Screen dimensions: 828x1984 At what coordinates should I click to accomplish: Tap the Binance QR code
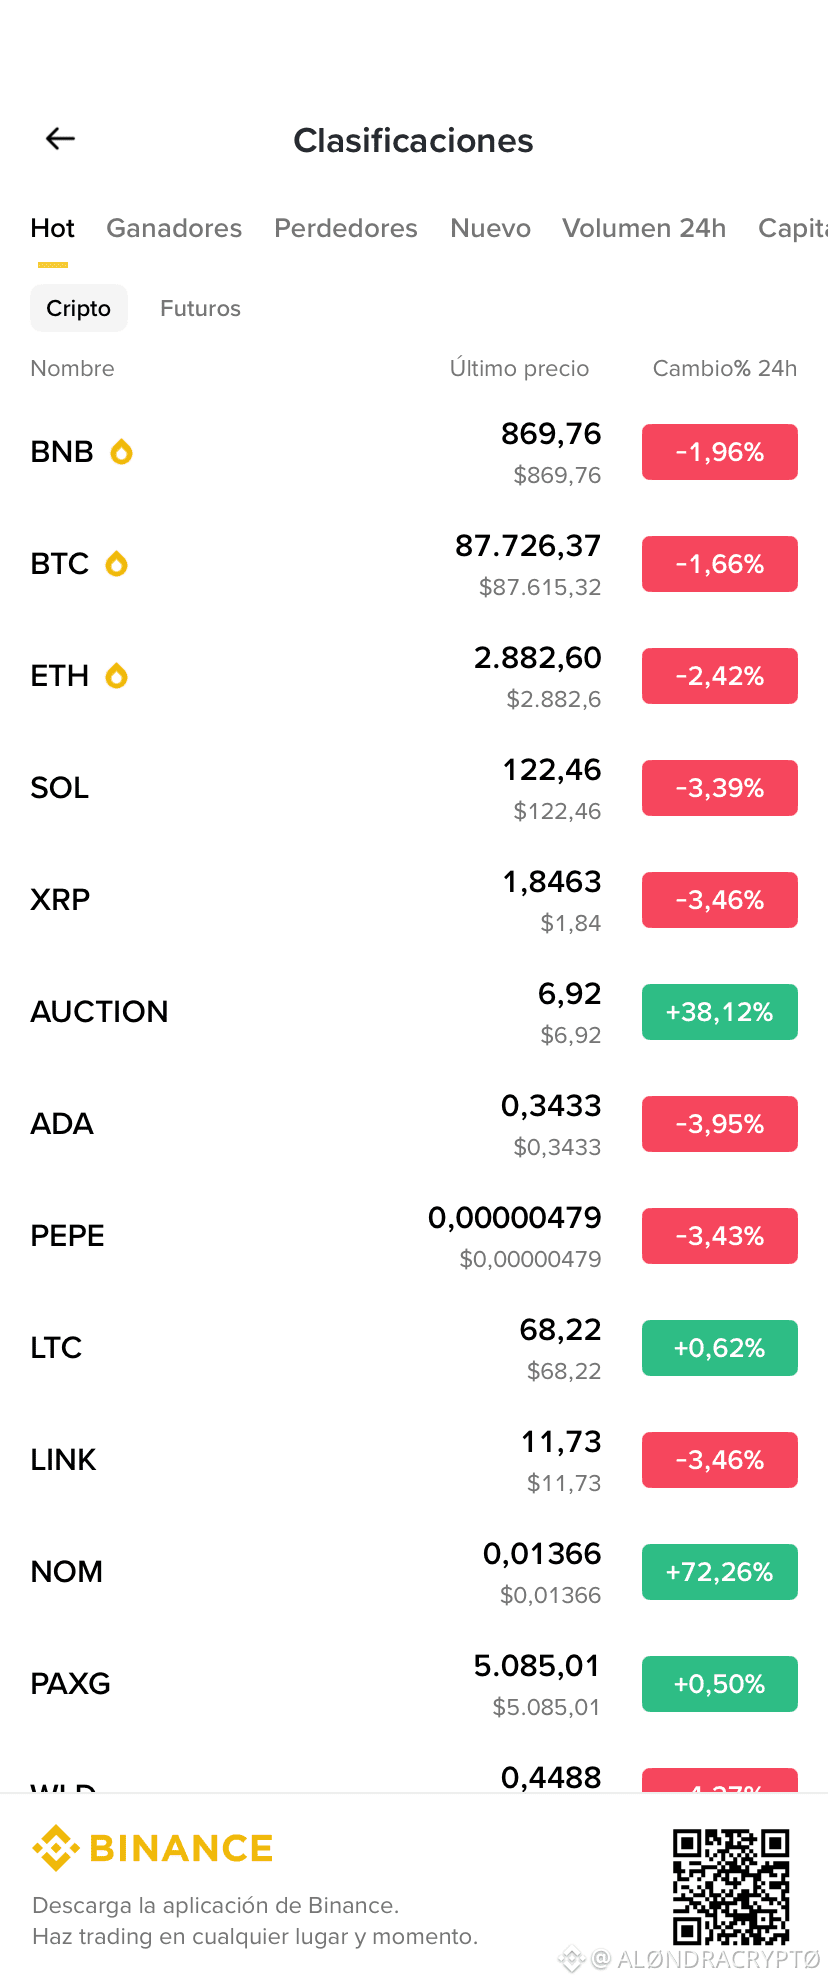tap(731, 1887)
